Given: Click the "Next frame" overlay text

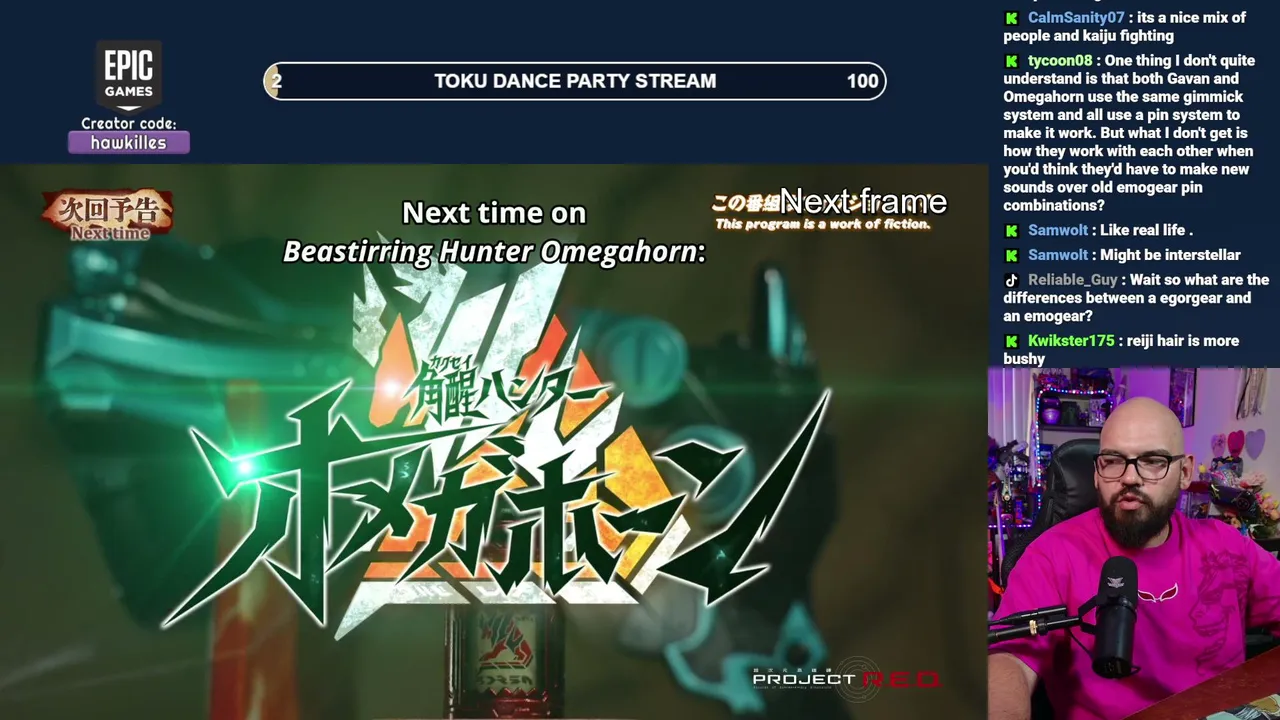Looking at the screenshot, I should click(x=863, y=202).
